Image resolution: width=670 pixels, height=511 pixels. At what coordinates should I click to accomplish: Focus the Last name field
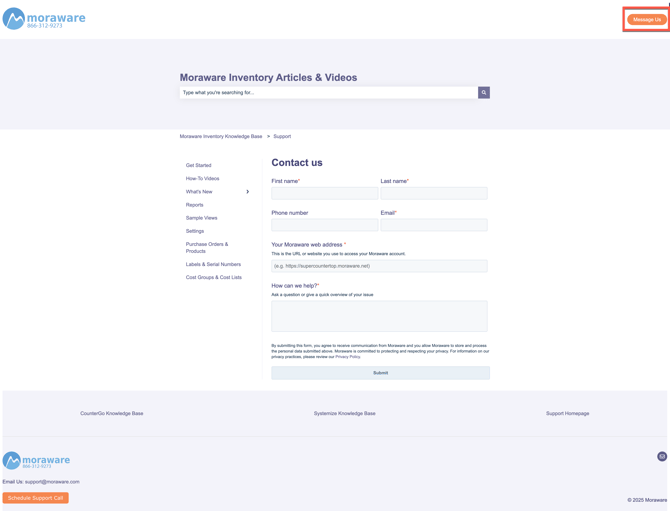coord(434,193)
